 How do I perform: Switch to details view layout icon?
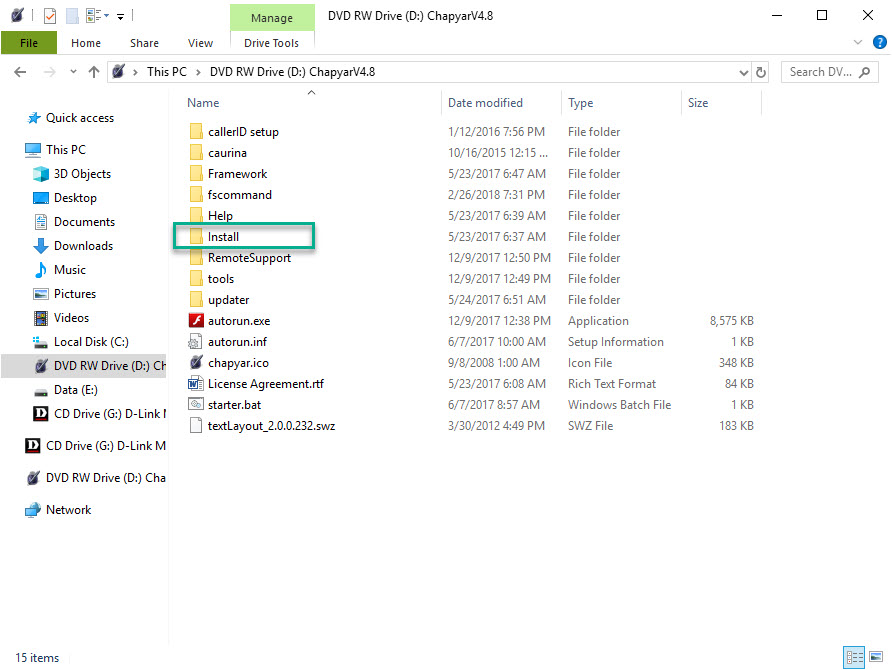coord(854,657)
